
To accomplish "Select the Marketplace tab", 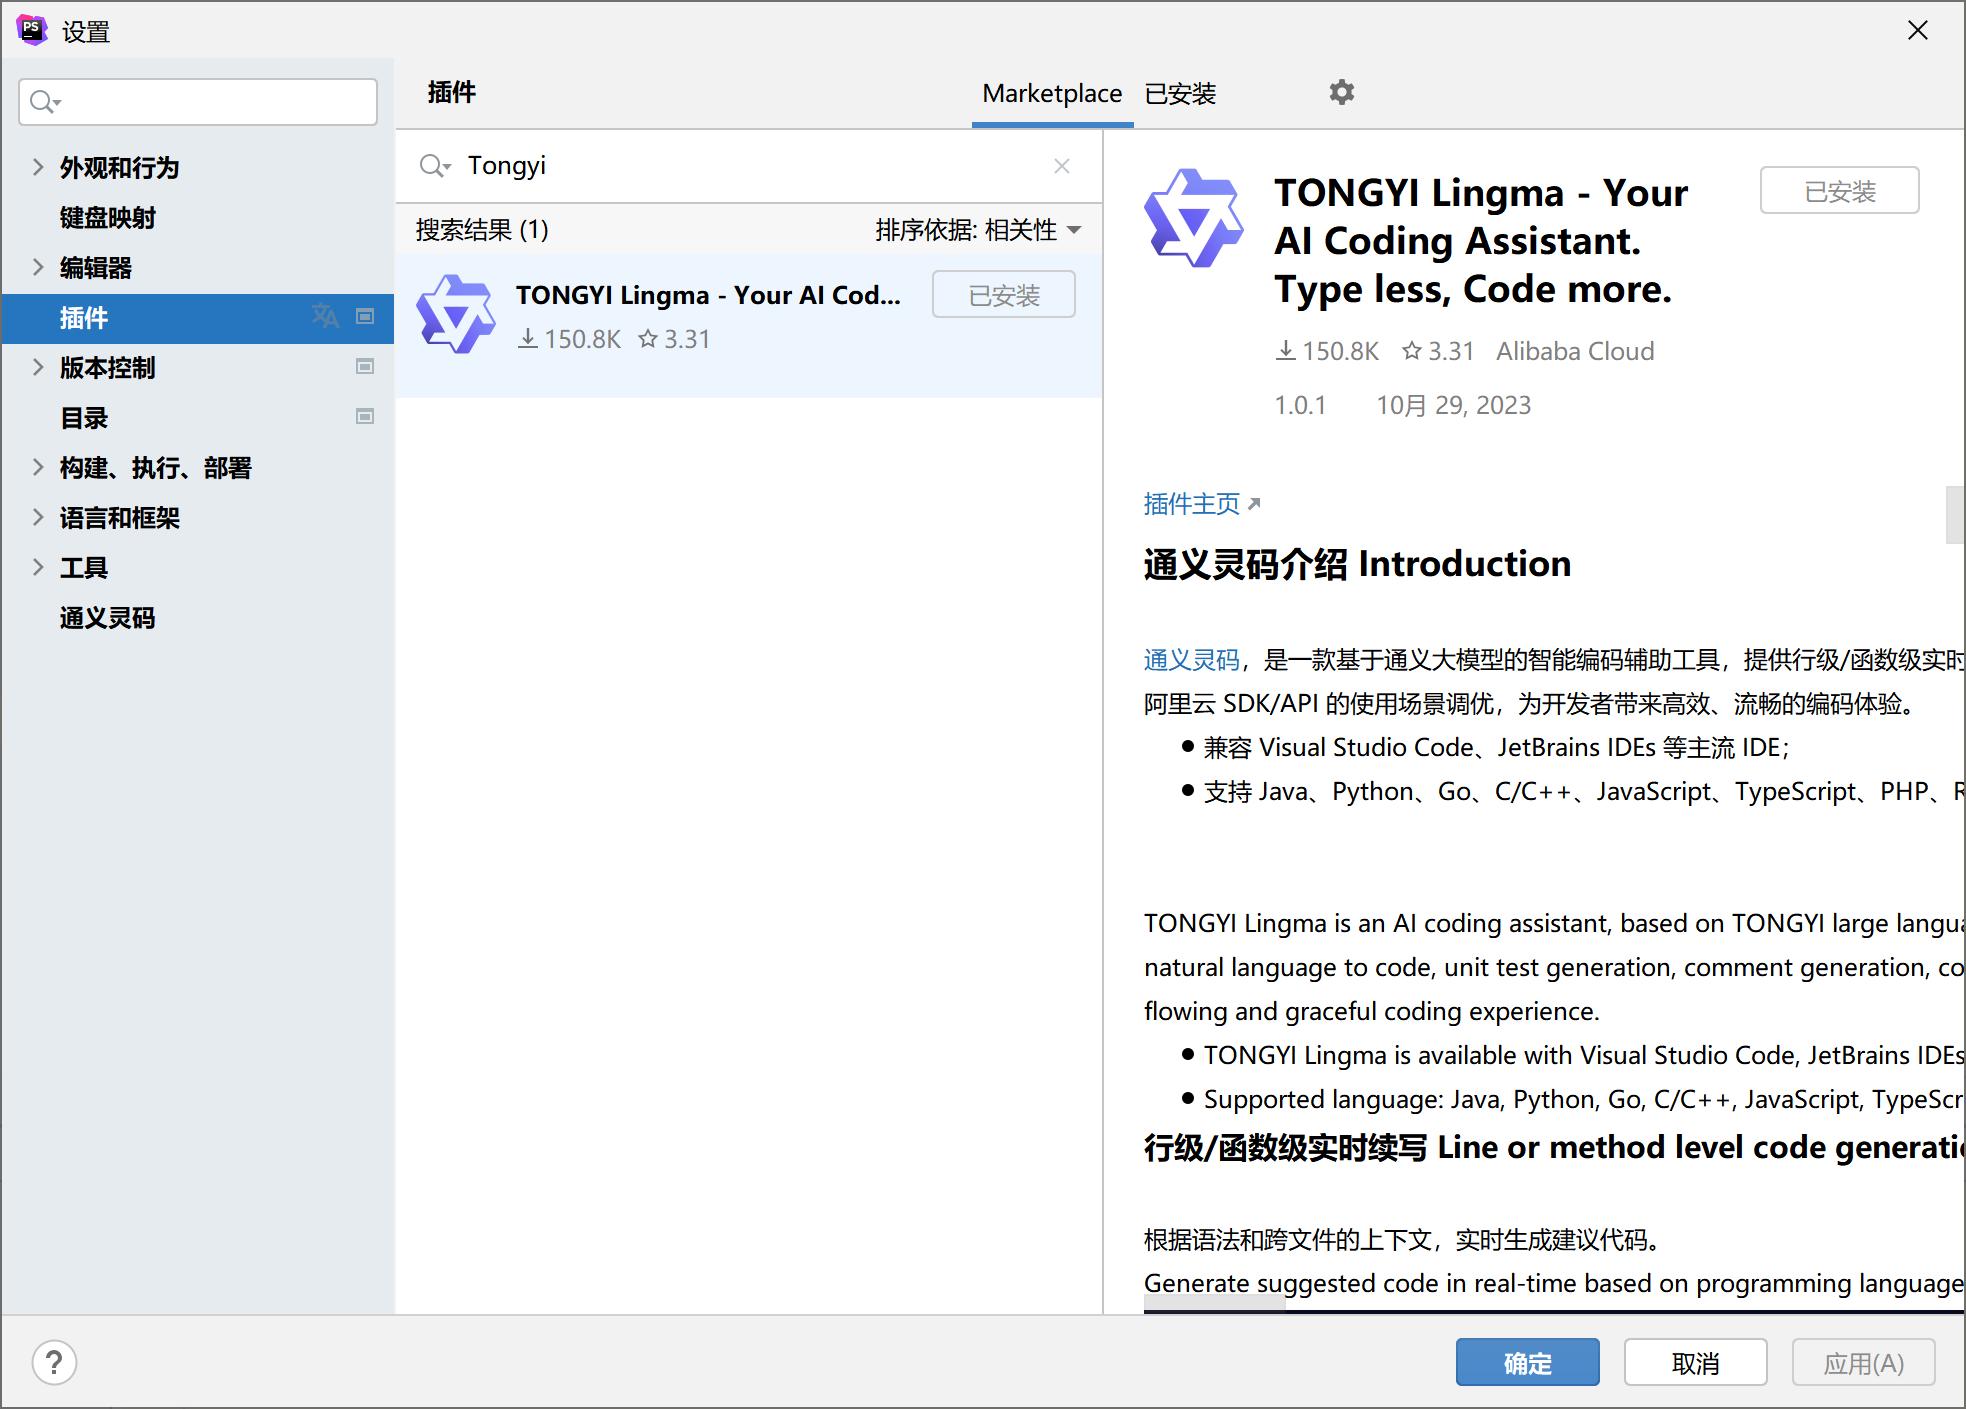I will tap(1052, 93).
